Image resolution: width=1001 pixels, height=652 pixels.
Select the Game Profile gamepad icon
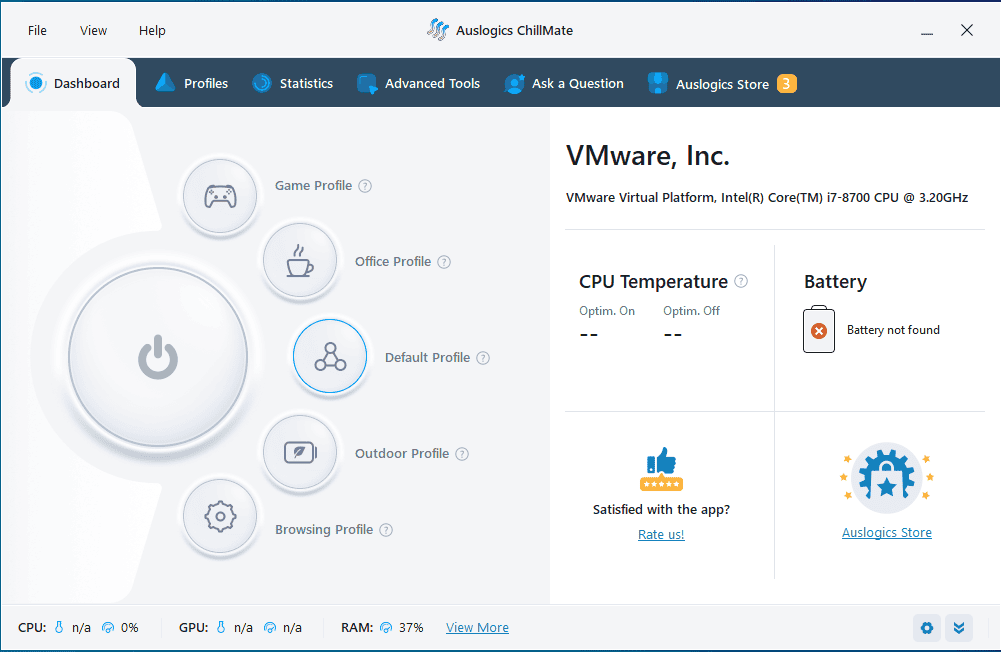(220, 196)
